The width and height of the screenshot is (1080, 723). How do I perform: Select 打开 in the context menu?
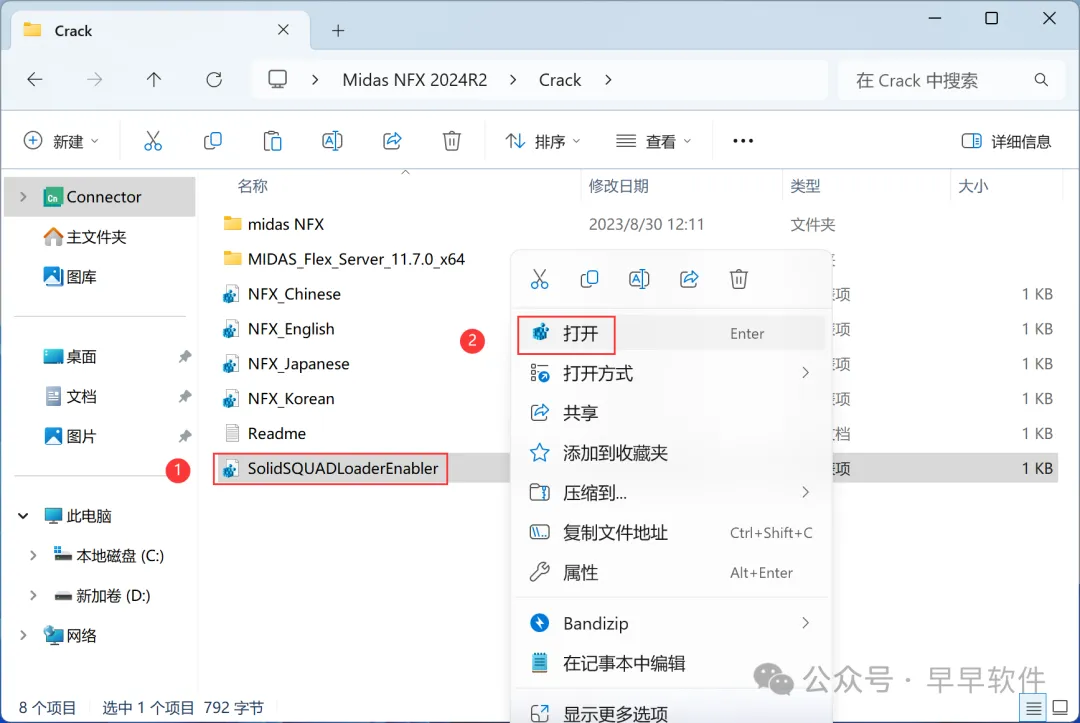(670, 334)
